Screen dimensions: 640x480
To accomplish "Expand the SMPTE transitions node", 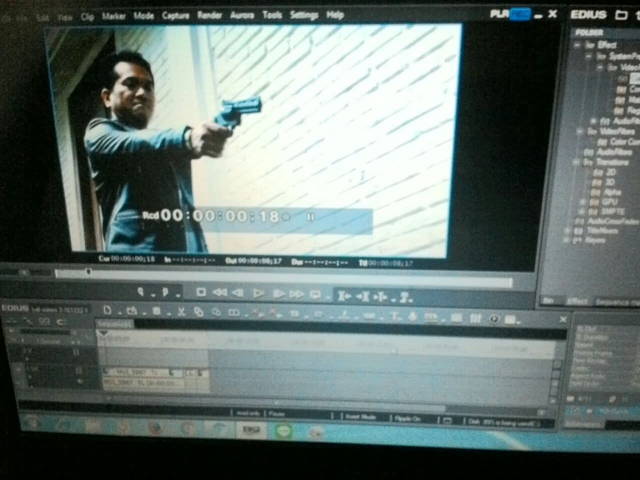I will pos(582,212).
